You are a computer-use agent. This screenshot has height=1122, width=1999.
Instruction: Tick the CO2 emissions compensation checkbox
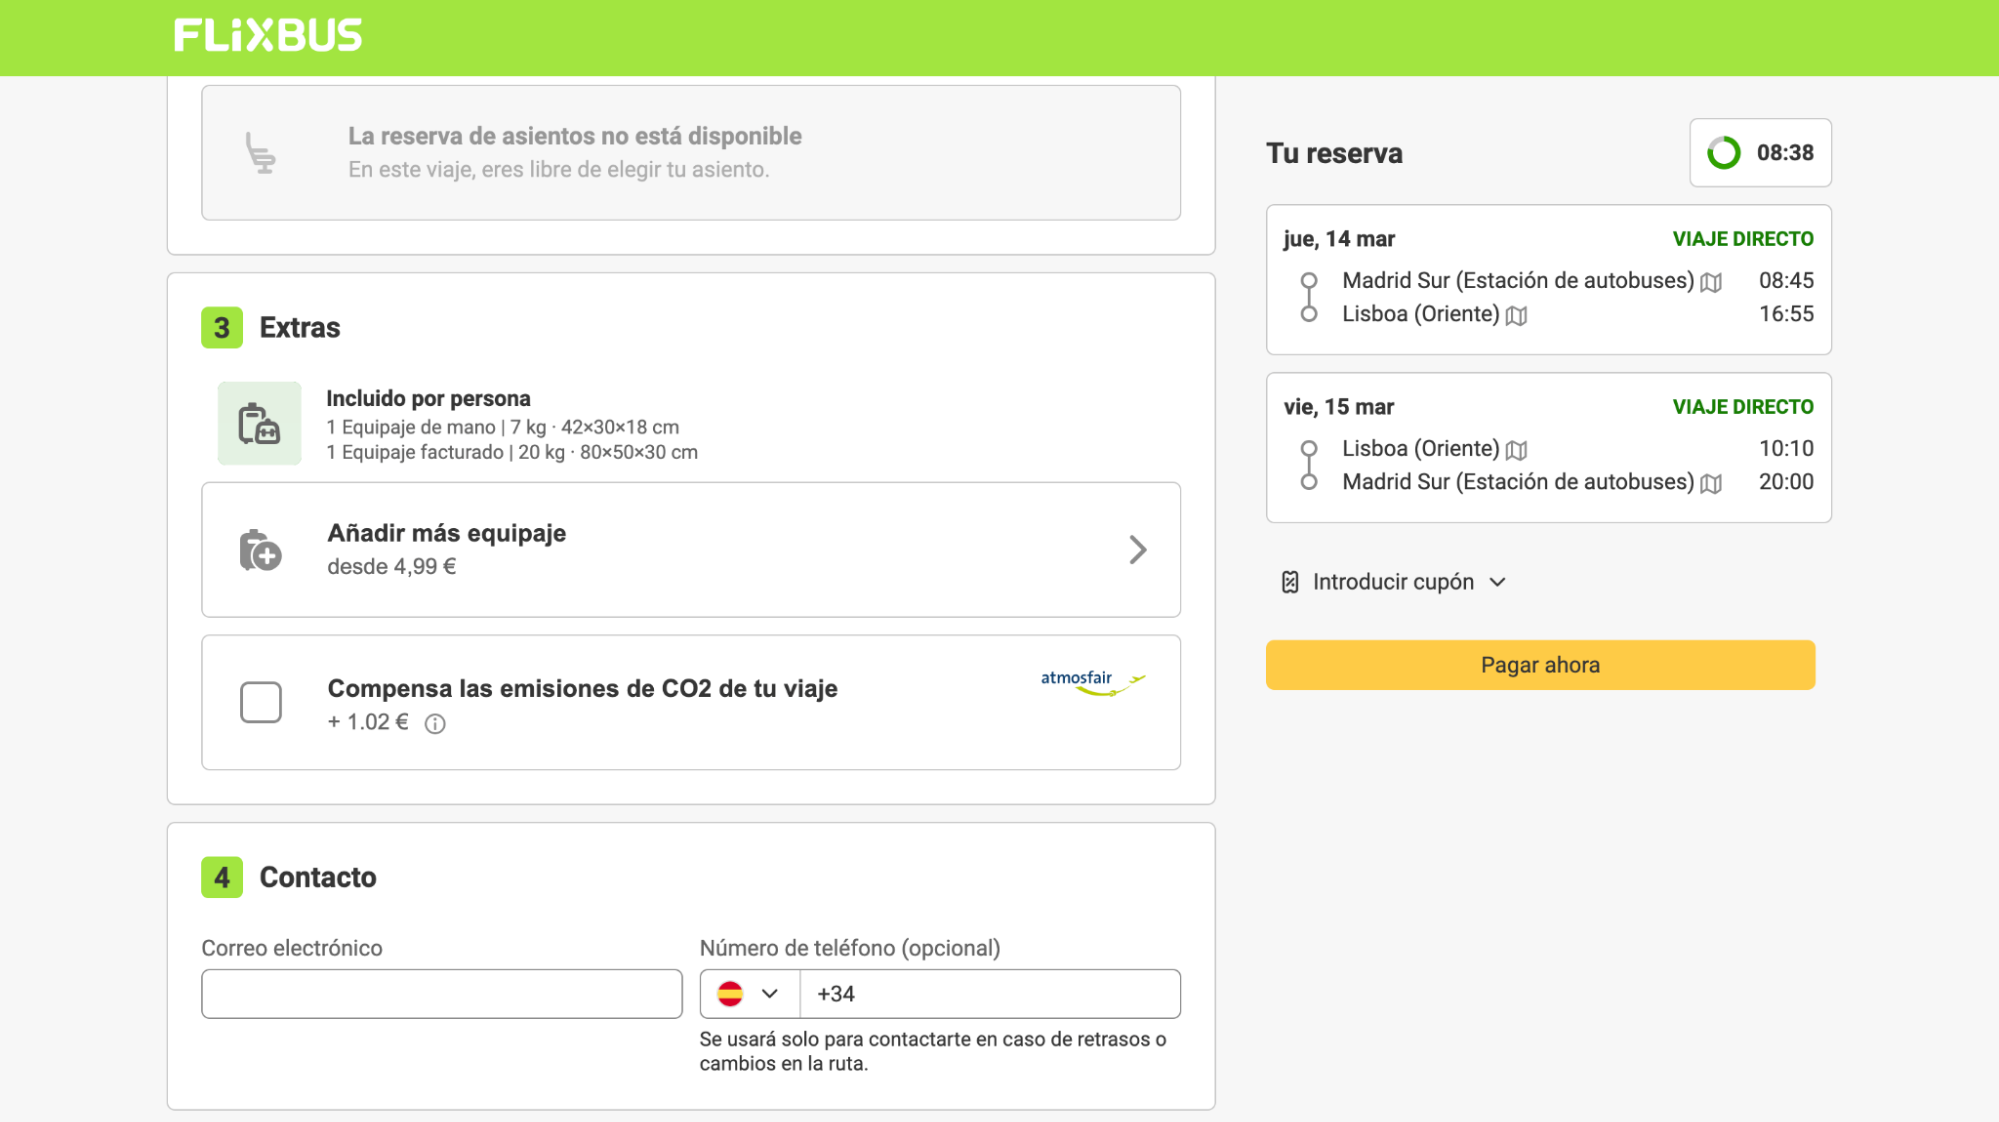coord(261,702)
